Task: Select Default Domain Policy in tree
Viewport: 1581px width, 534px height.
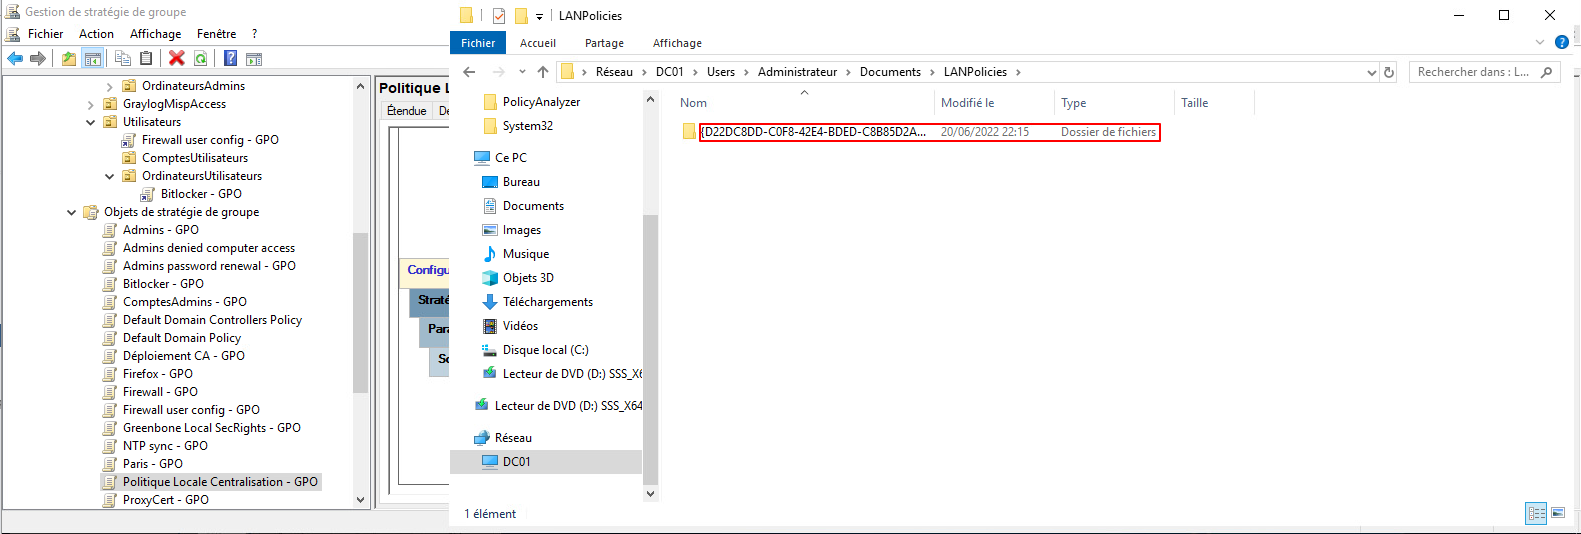Action: click(x=182, y=338)
